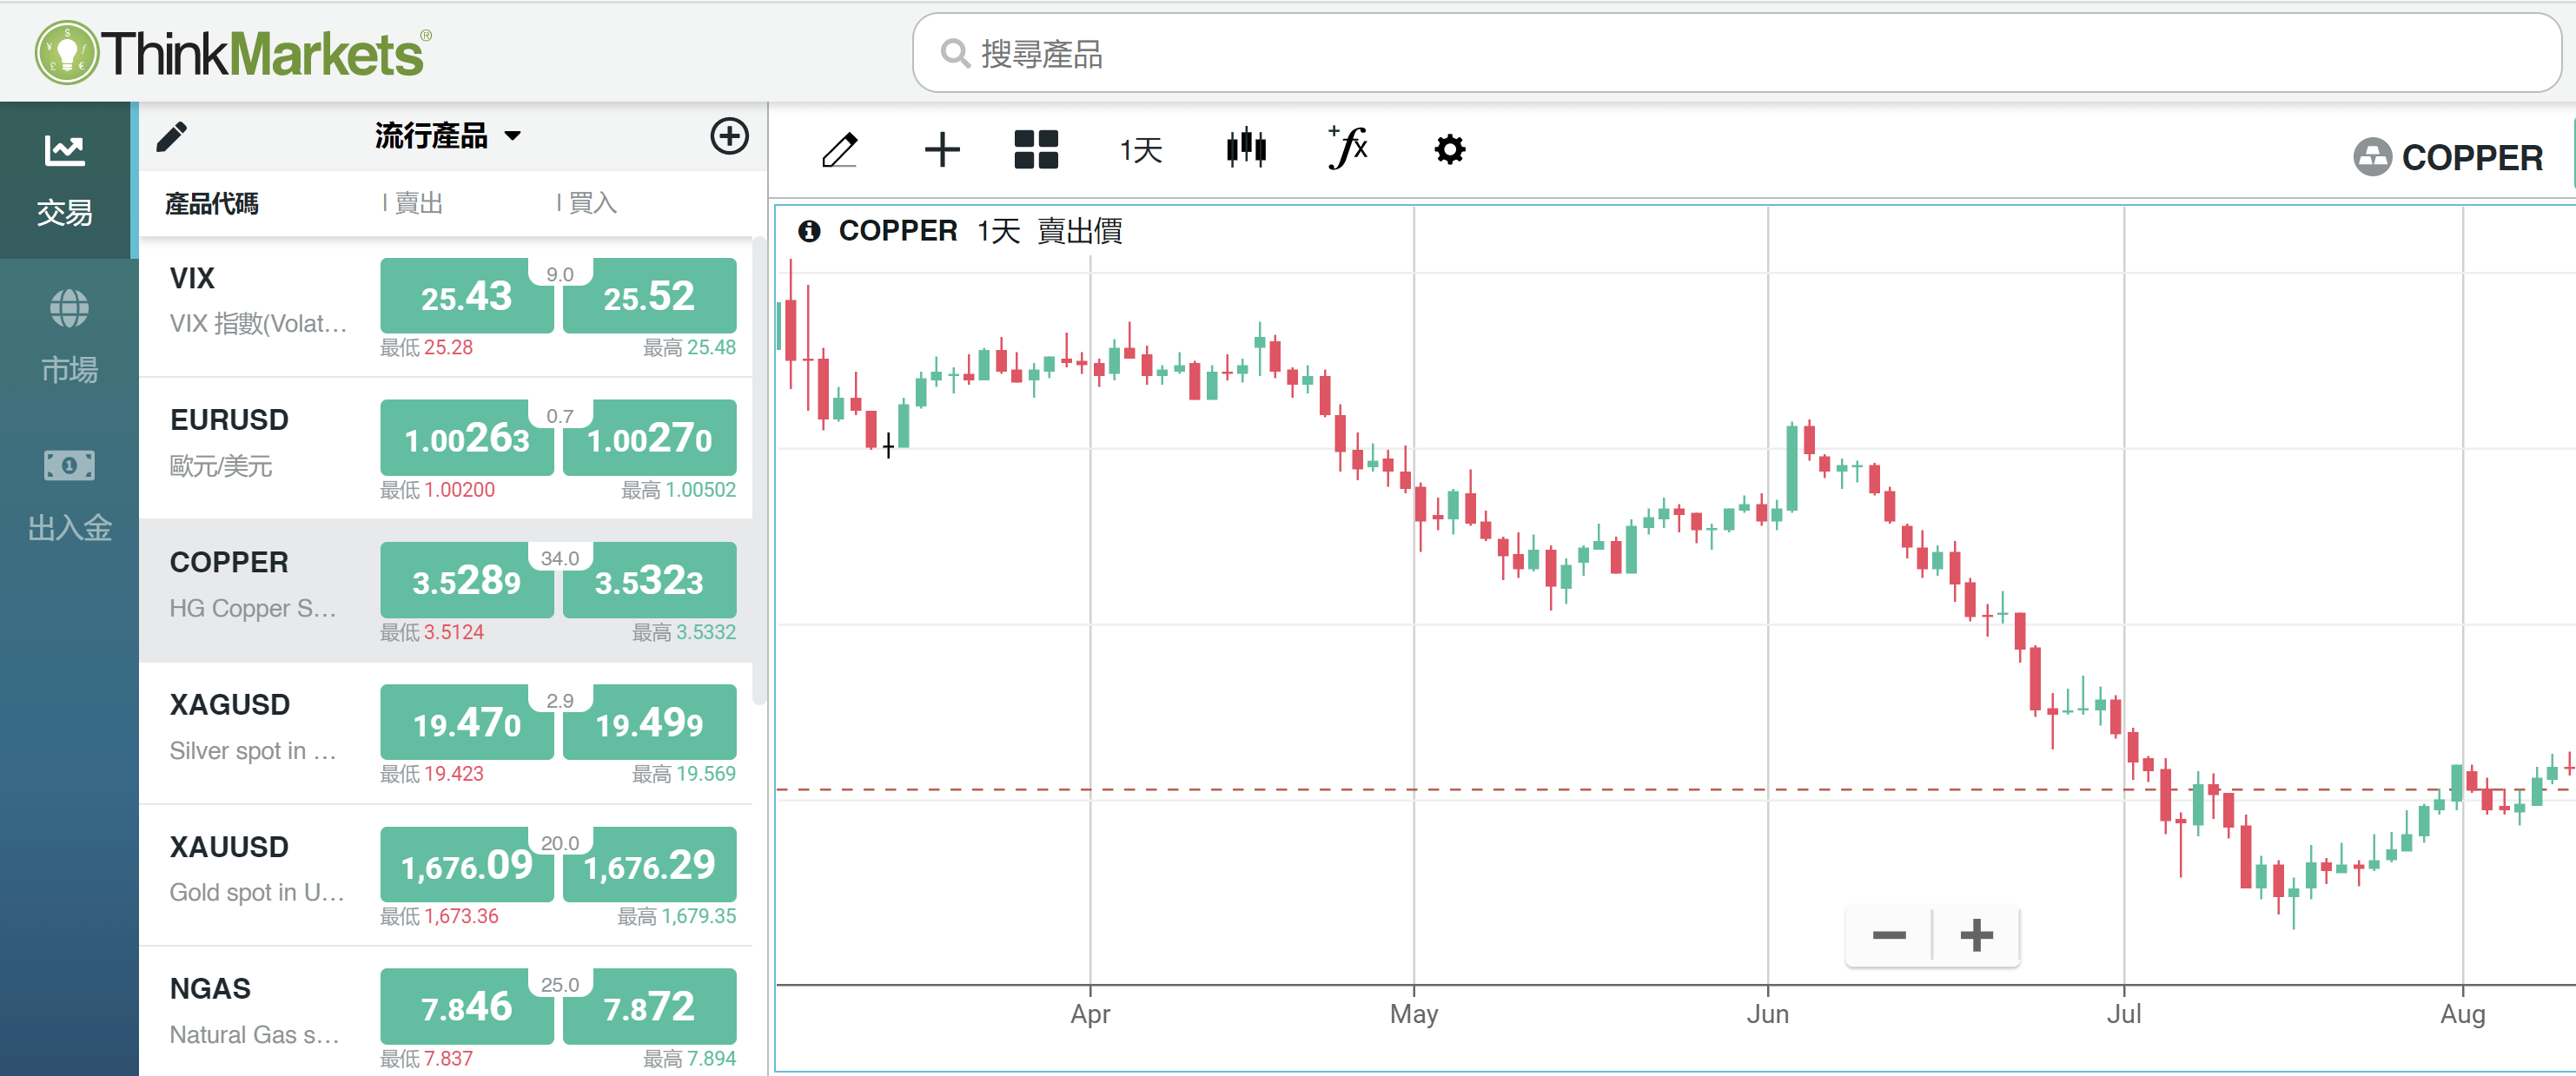
Task: Open the multi-chart layout icon
Action: pos(1036,149)
